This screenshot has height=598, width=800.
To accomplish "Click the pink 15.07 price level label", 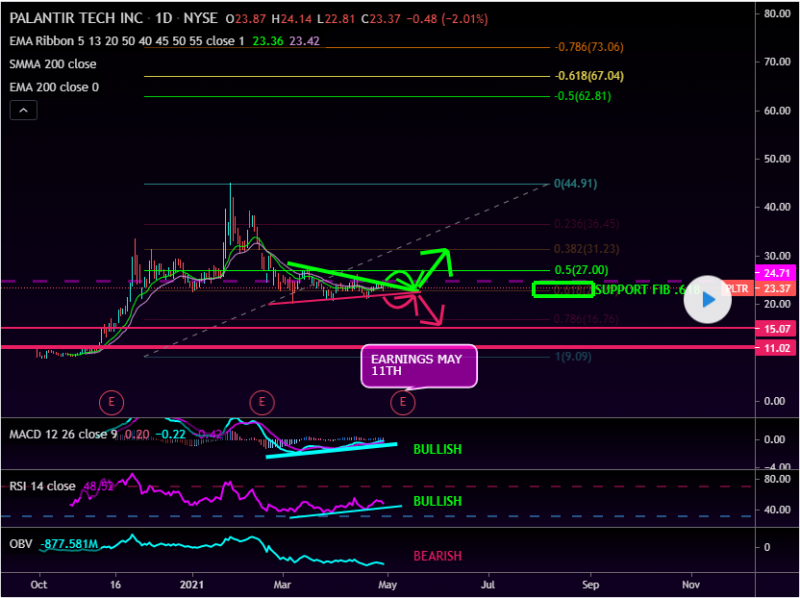I will (x=776, y=328).
